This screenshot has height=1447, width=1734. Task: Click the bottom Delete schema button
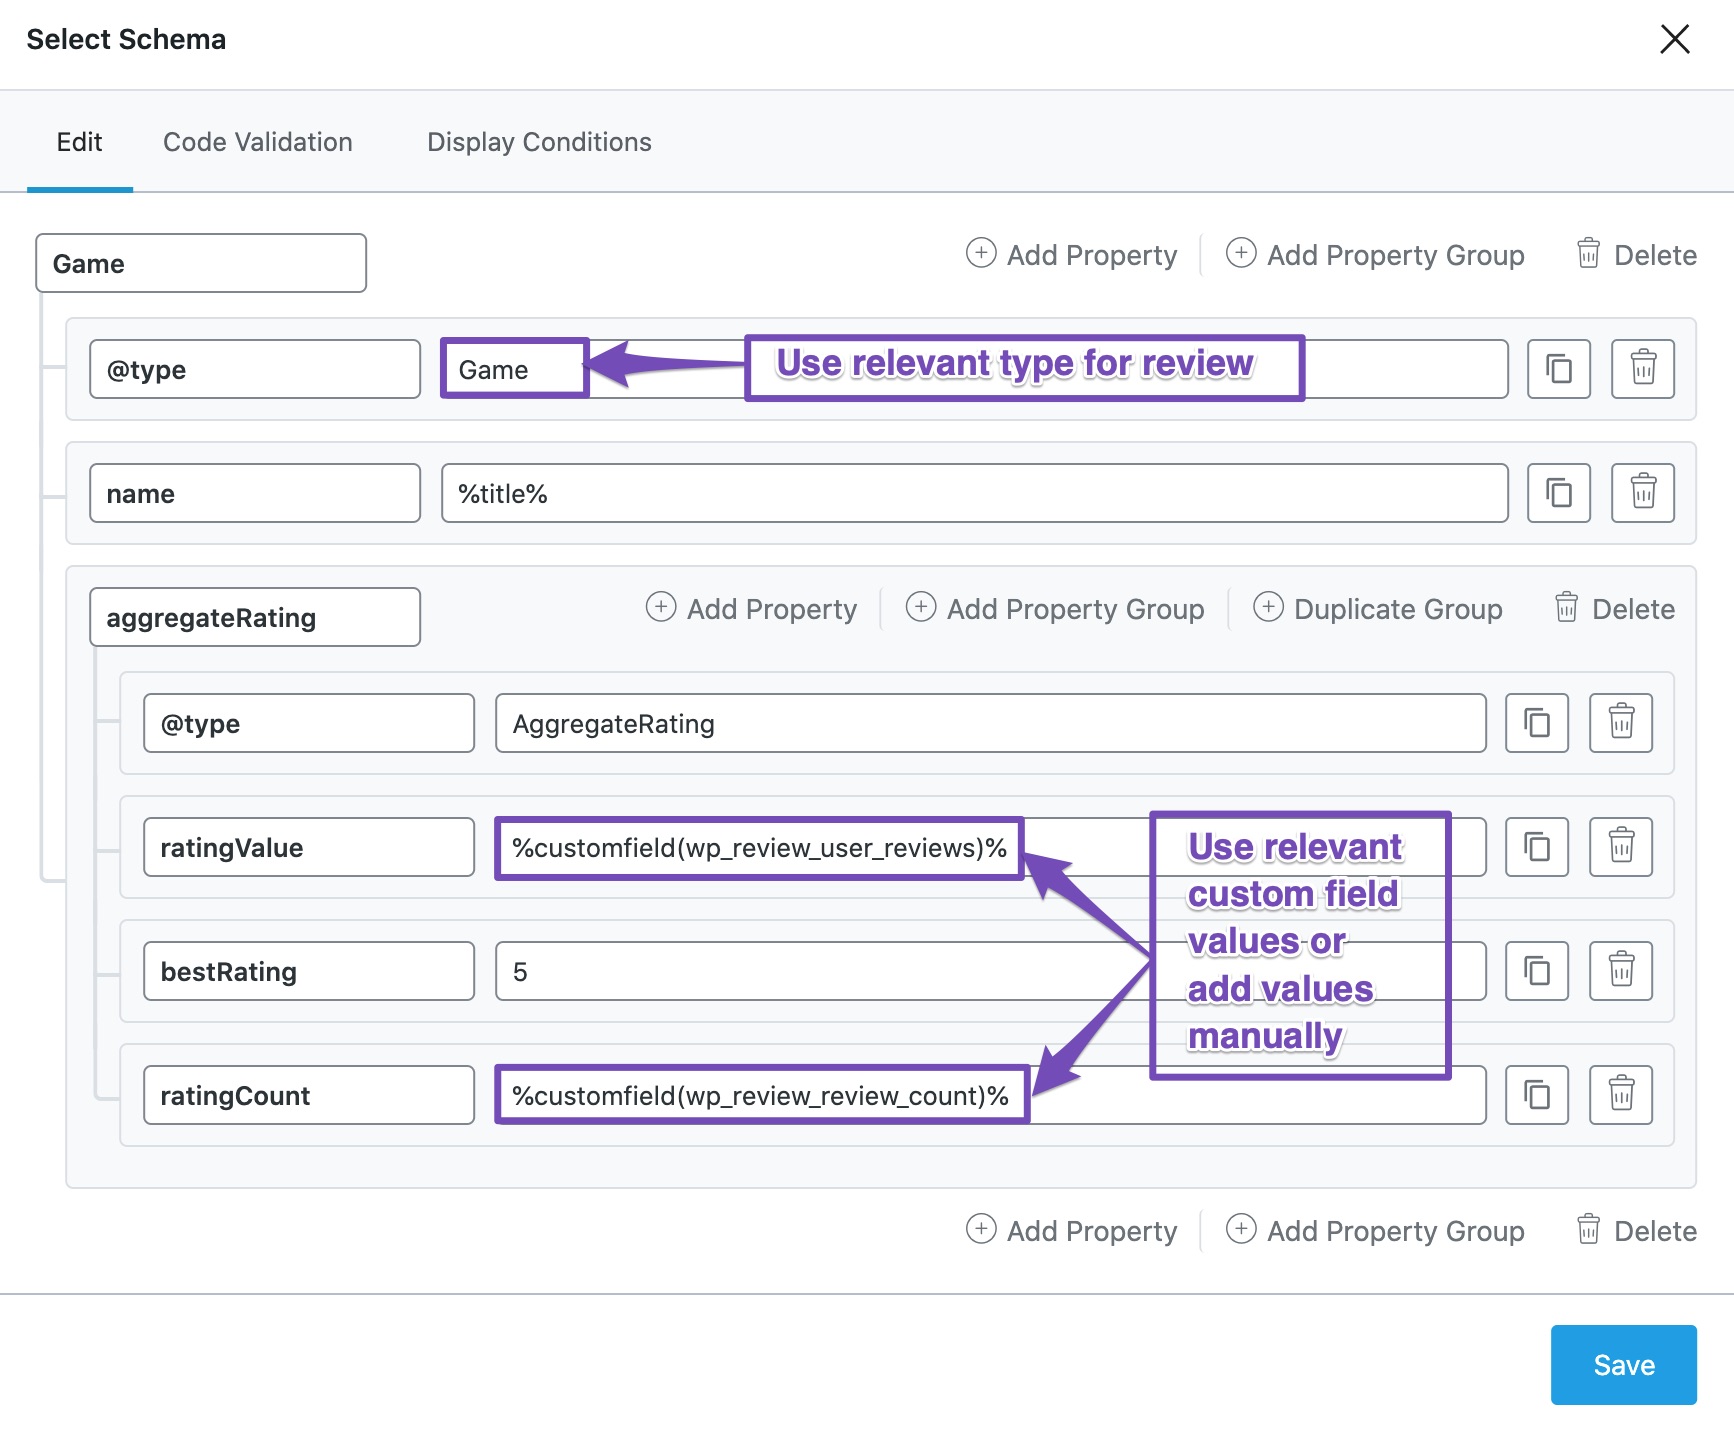(x=1636, y=1231)
